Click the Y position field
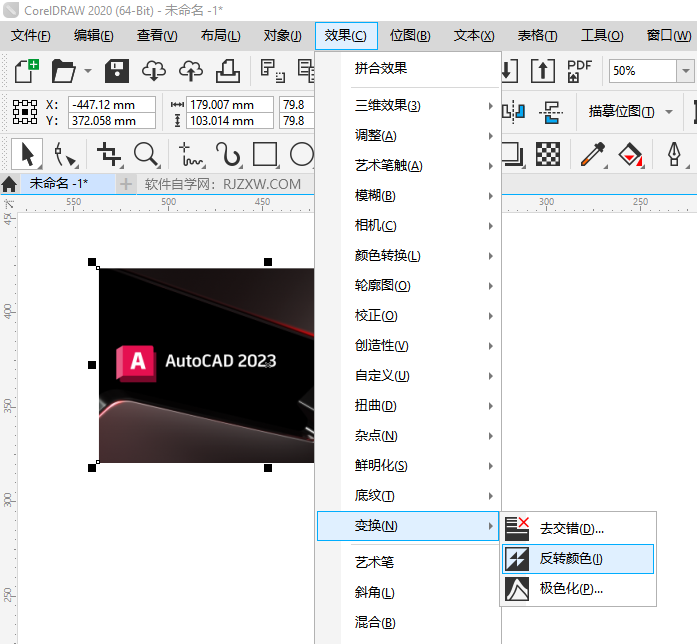 point(112,121)
